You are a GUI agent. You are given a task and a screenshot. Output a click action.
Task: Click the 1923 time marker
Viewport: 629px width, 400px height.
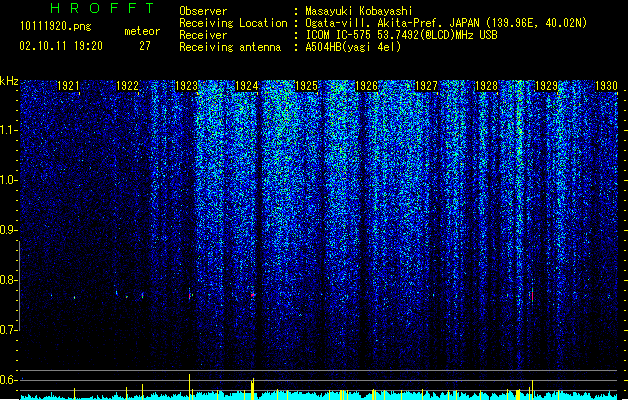pyautogui.click(x=187, y=86)
